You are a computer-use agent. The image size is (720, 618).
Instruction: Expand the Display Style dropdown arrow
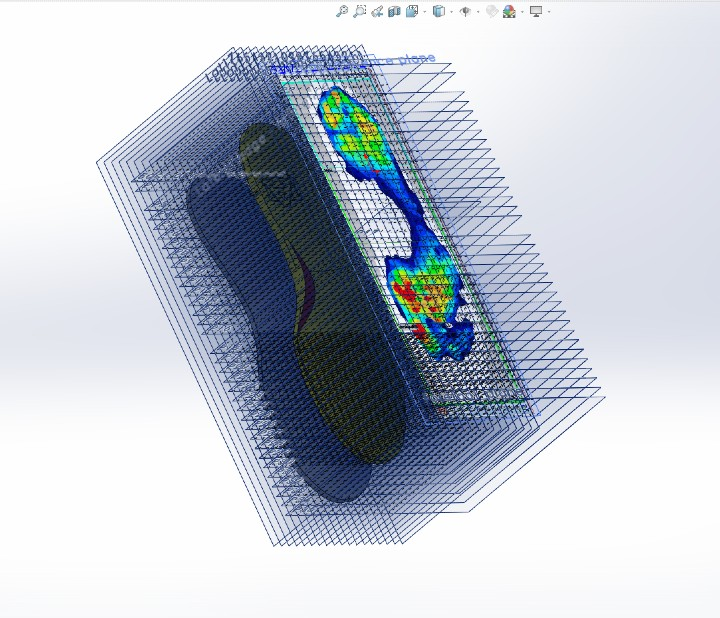point(450,12)
